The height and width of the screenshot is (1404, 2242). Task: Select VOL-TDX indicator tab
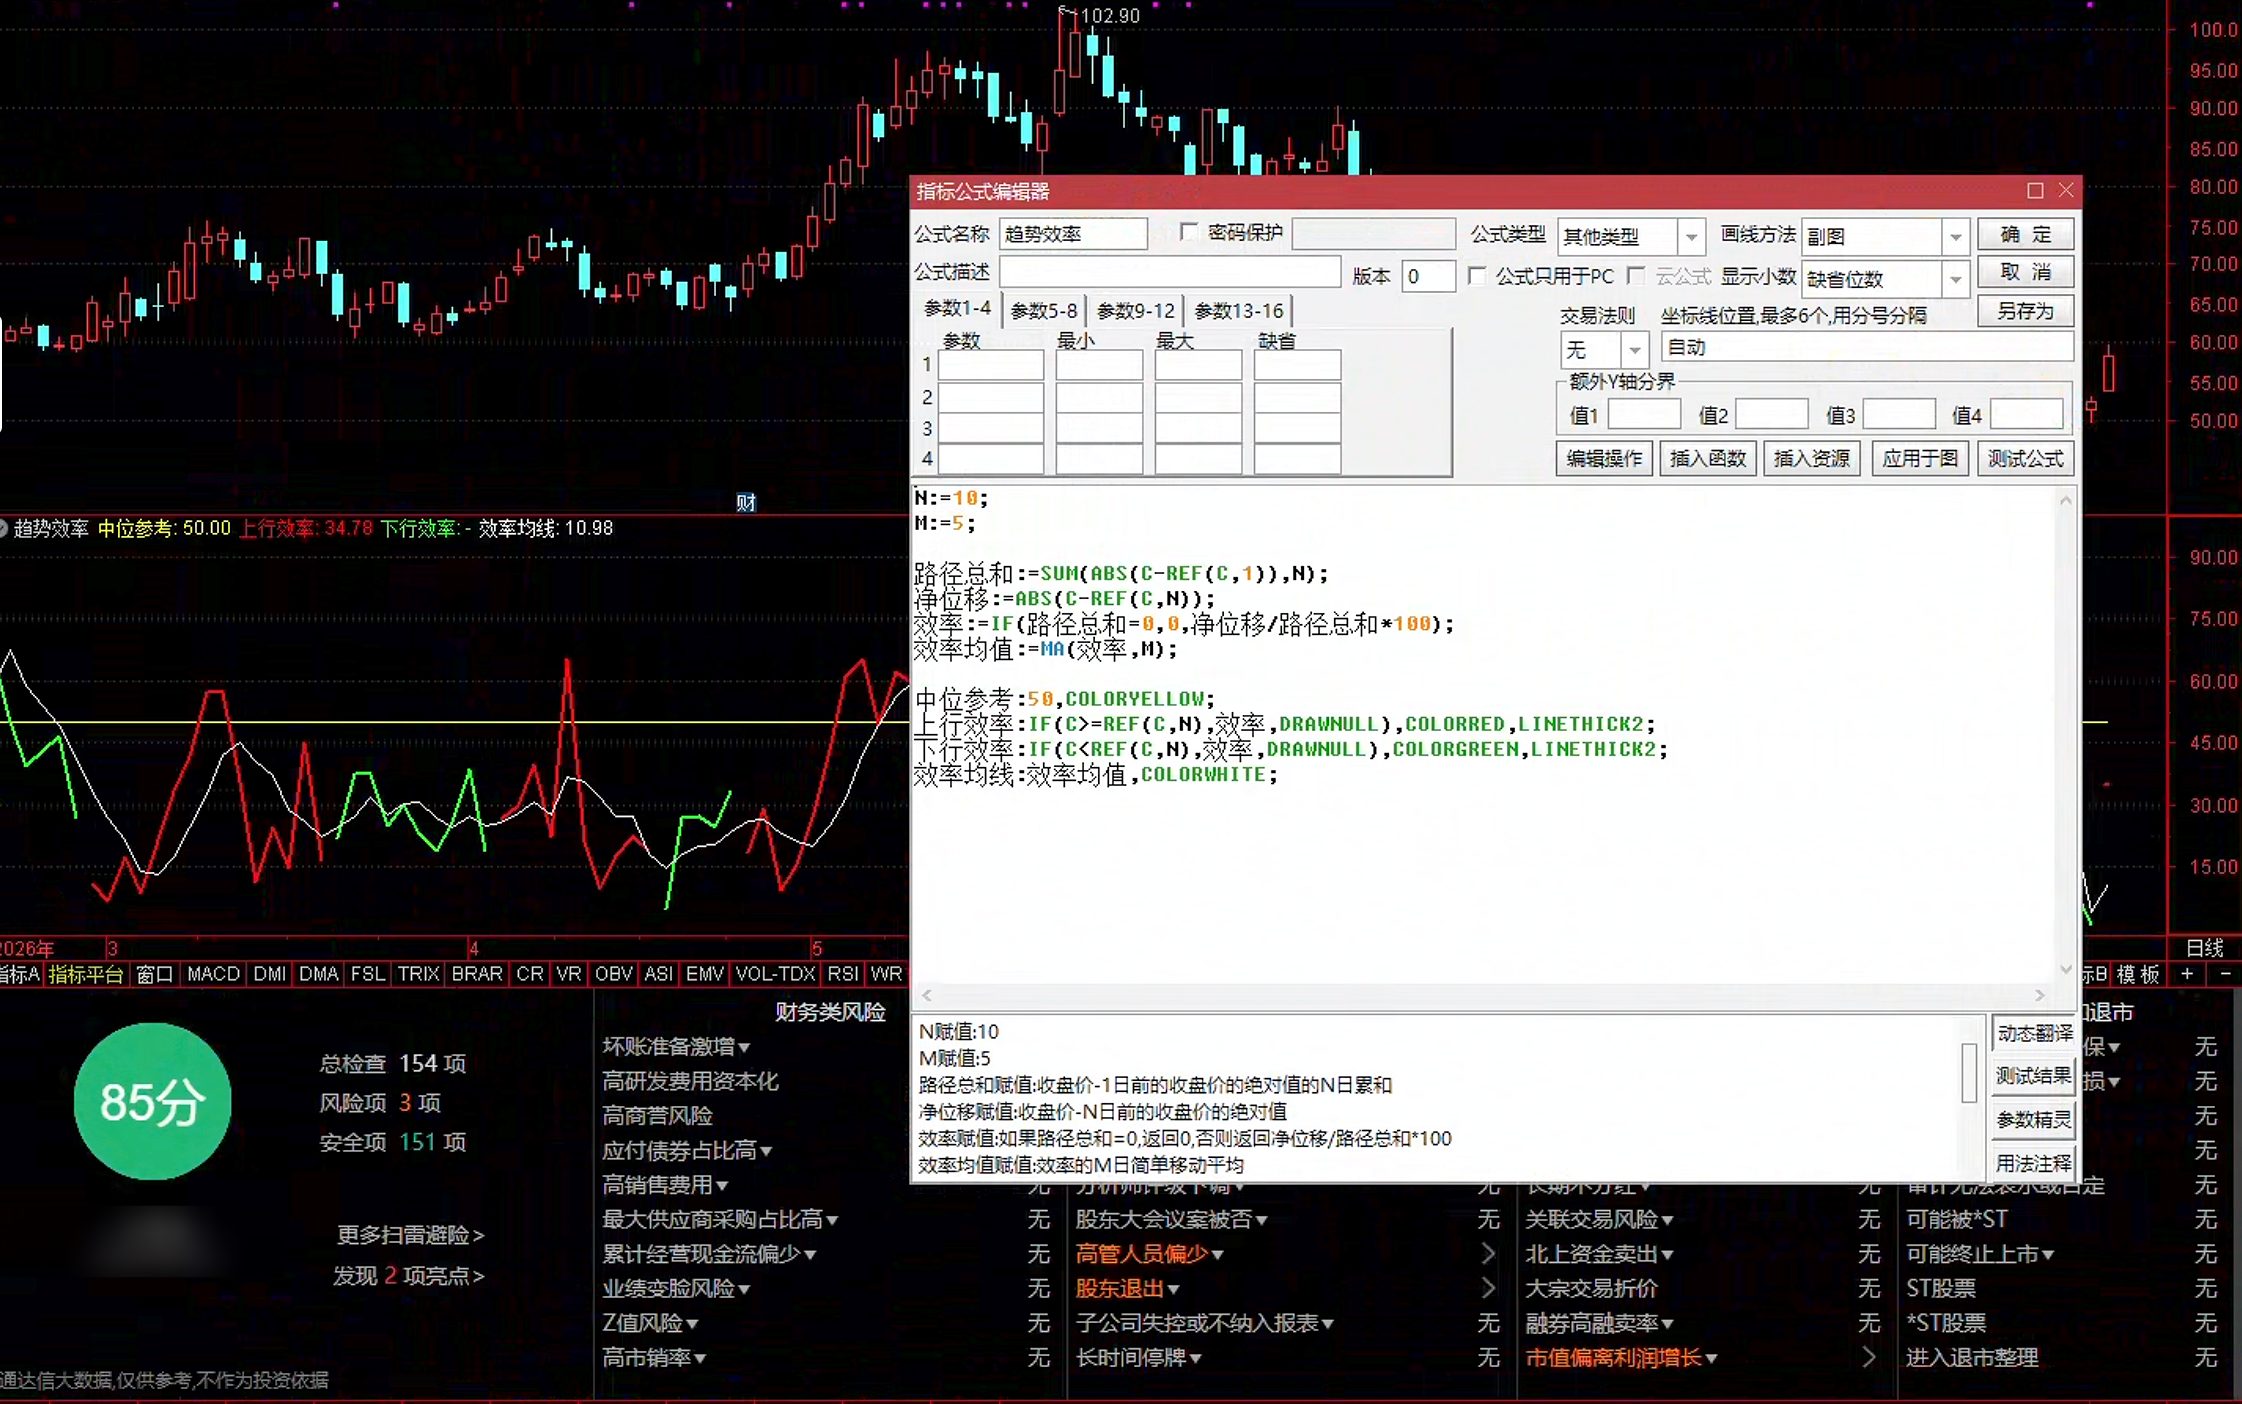pos(775,973)
